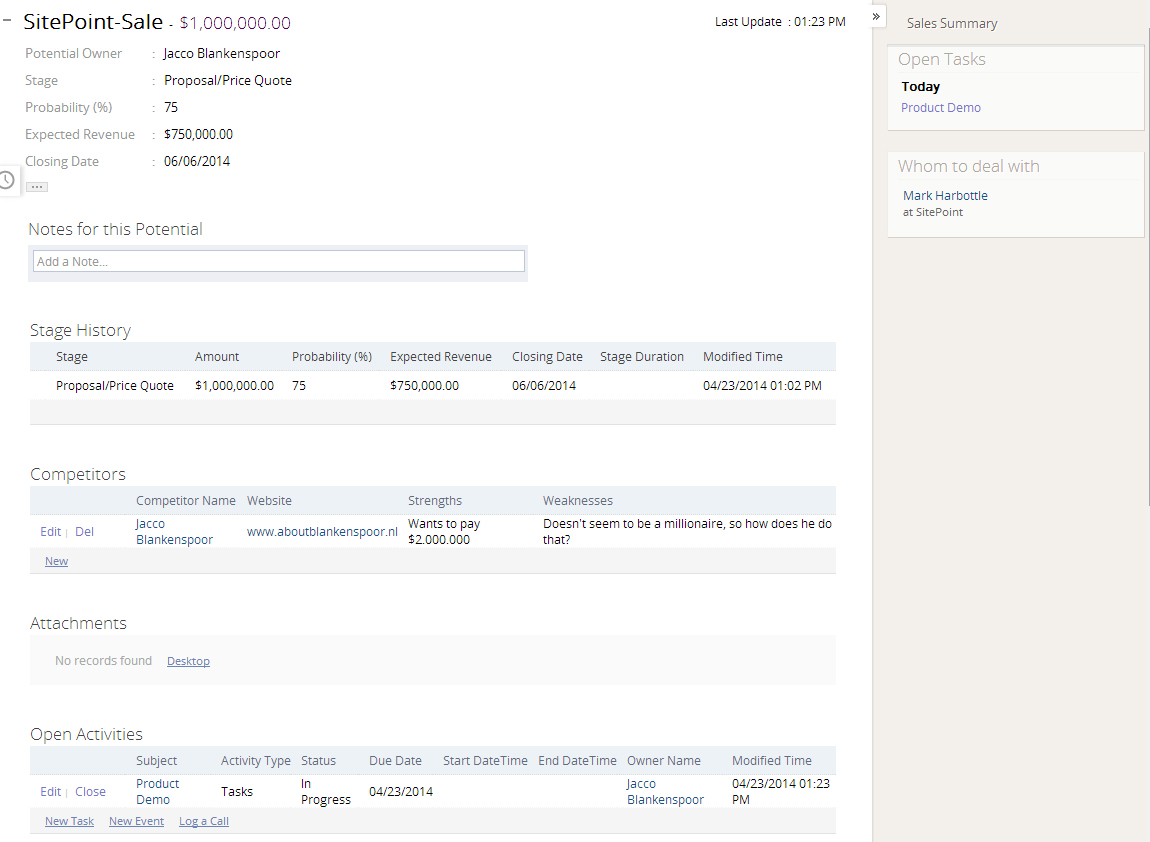Click the Stage column header in Stage History
Viewport: 1150px width, 842px height.
pyautogui.click(x=72, y=356)
